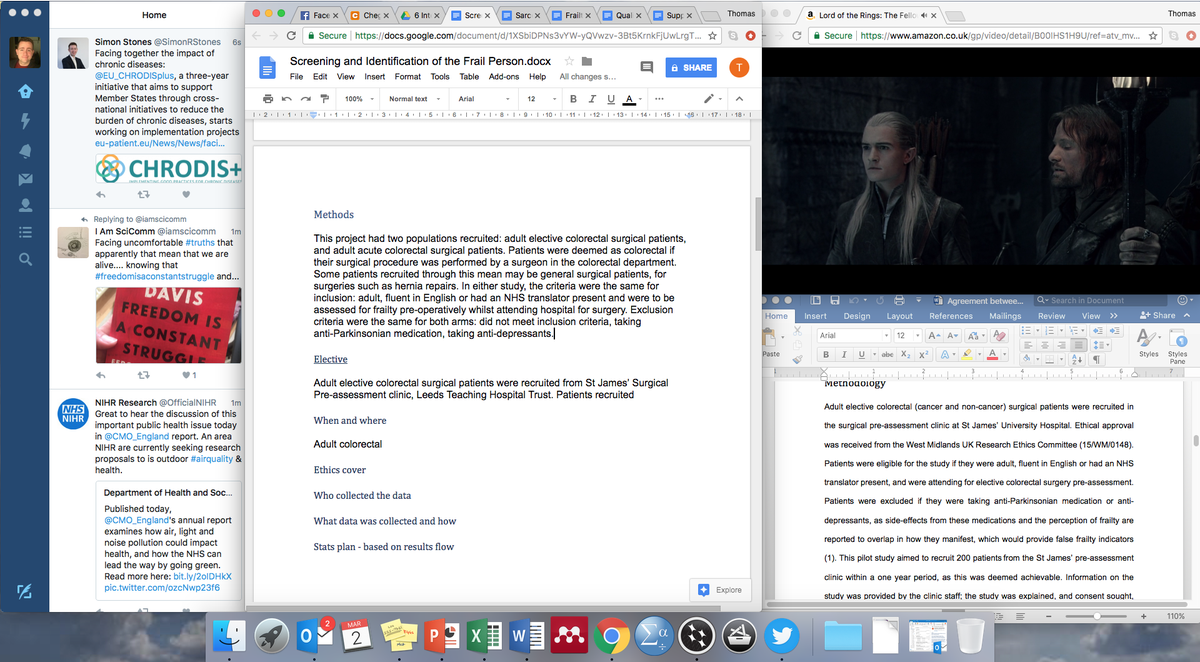
Task: Click the Google Docs home icon
Action: click(267, 67)
